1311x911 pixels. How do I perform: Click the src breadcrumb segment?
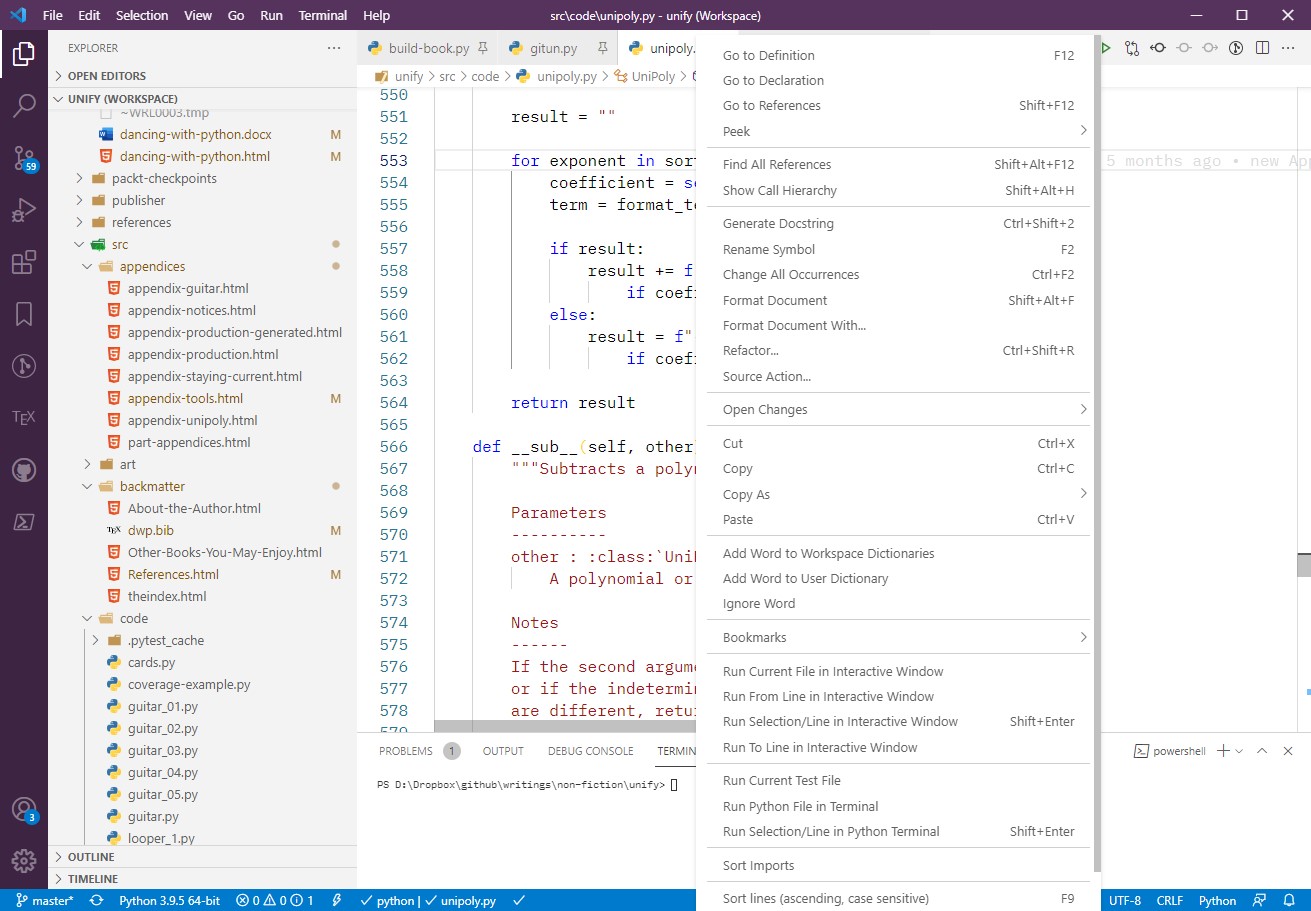coord(447,76)
